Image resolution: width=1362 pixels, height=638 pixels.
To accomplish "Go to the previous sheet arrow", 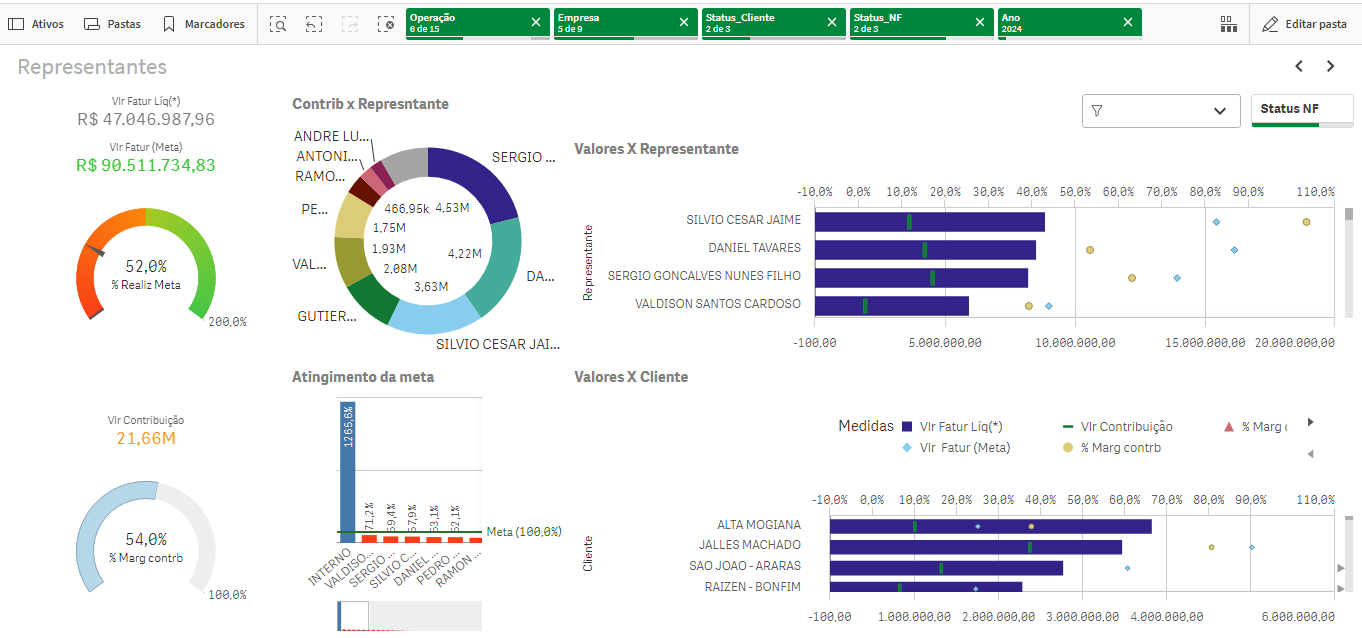I will coord(1299,66).
